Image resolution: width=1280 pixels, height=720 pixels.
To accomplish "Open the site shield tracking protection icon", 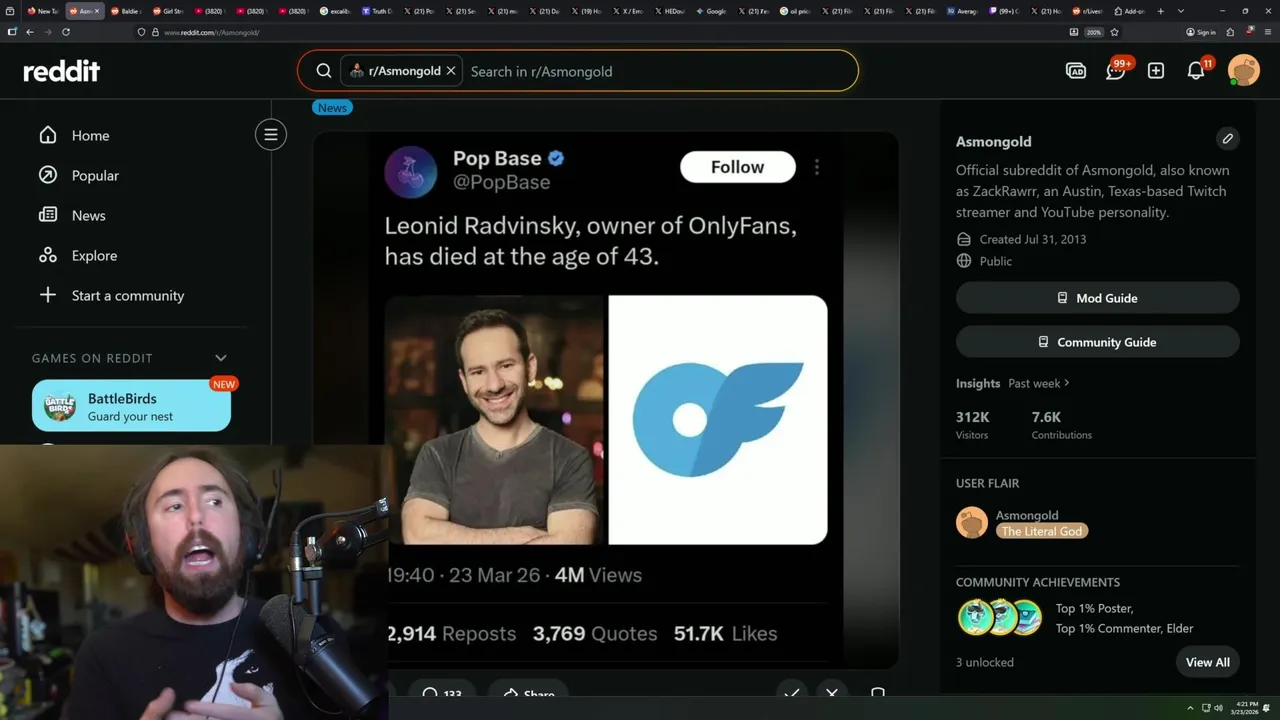I will coord(143,32).
